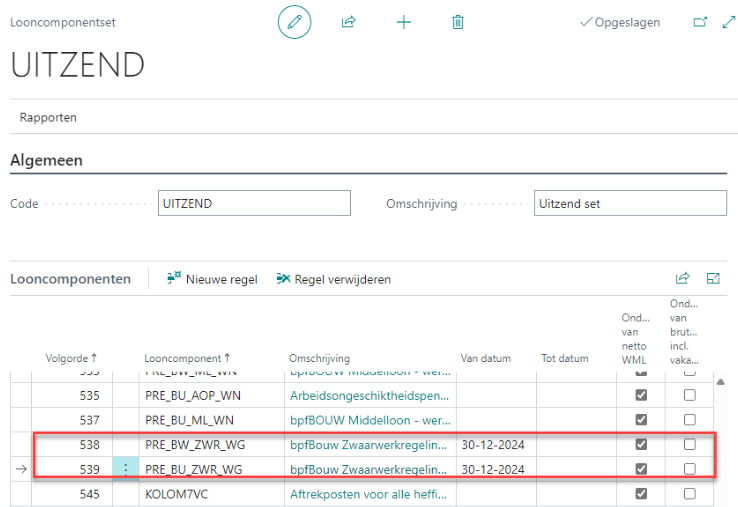Image resolution: width=738 pixels, height=507 pixels.
Task: Uncheck netto WML checkbox for KOLOM7VC
Action: 642,494
